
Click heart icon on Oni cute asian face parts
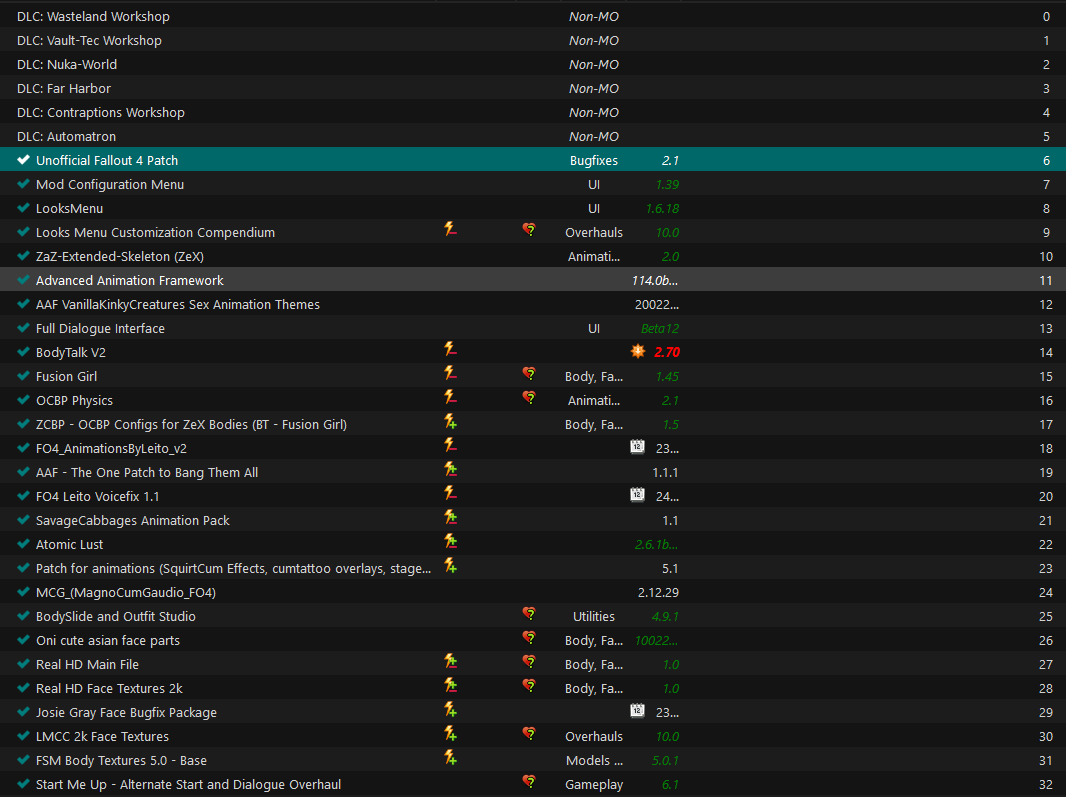tap(529, 638)
